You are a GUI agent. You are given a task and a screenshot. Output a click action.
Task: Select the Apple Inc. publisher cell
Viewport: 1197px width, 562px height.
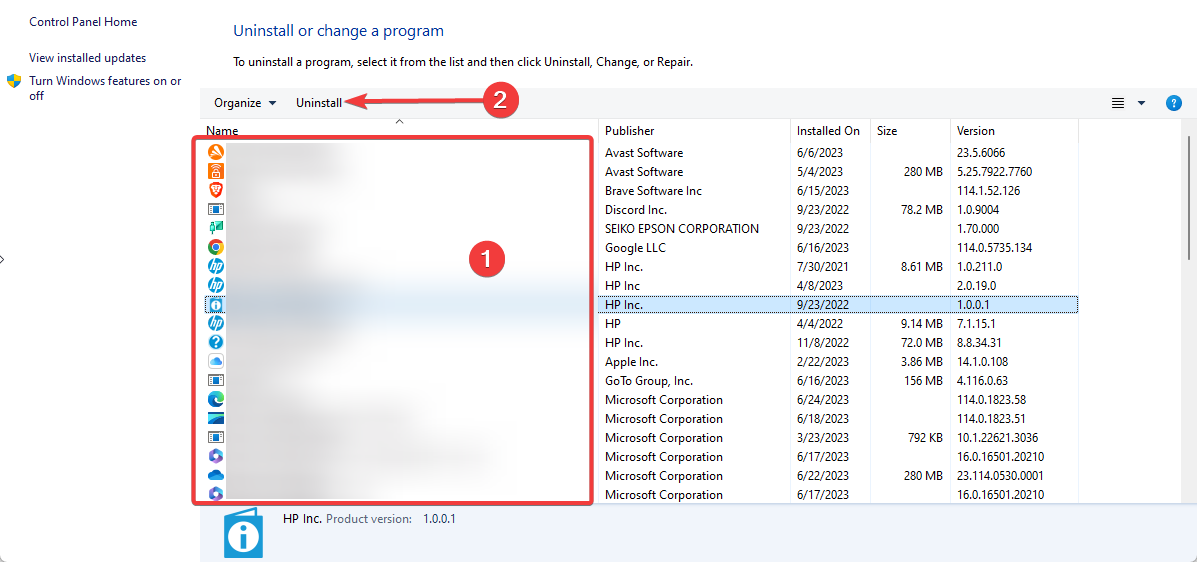pos(631,361)
